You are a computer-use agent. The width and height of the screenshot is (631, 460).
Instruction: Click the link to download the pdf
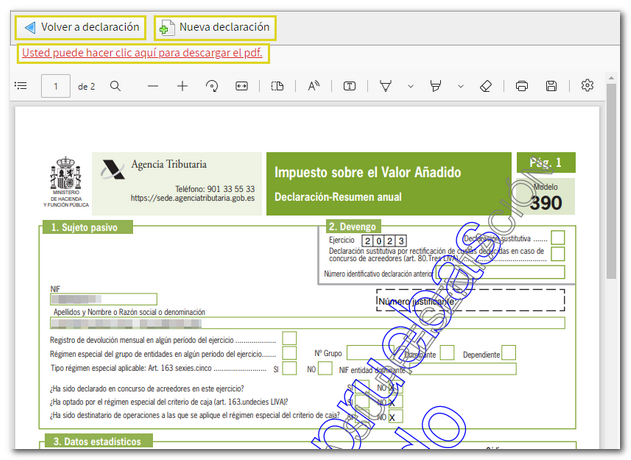[x=142, y=53]
